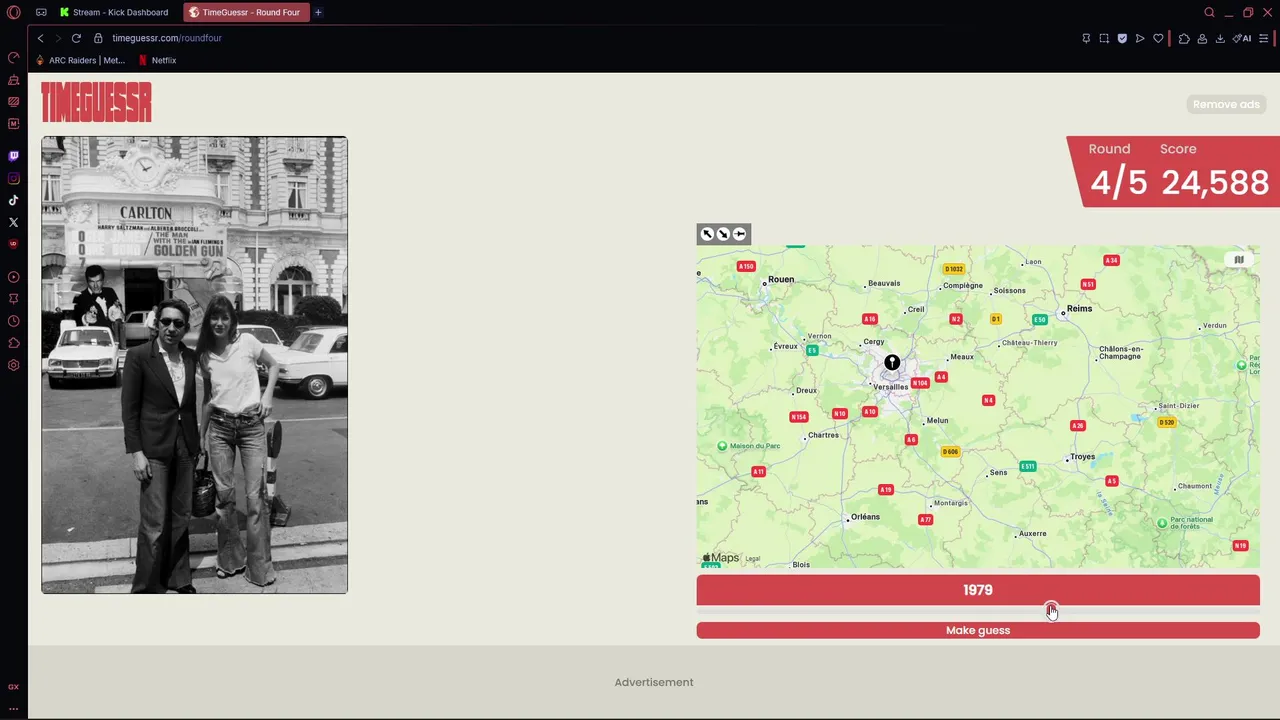Image resolution: width=1280 pixels, height=720 pixels.
Task: Open the Opera main menu logo
Action: [13, 12]
